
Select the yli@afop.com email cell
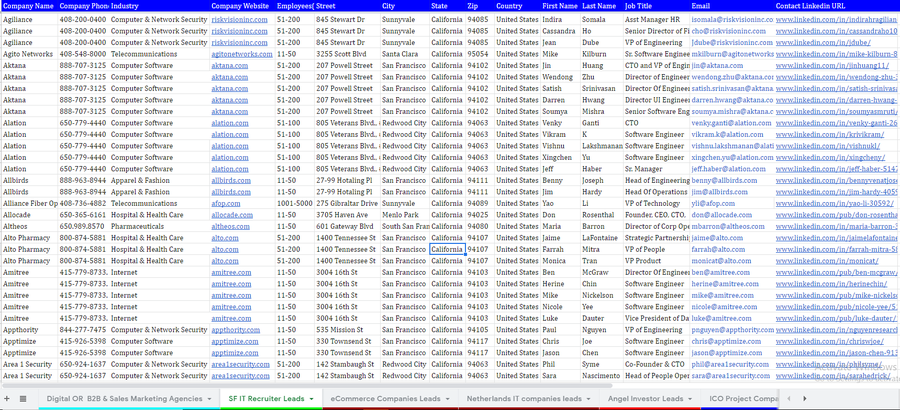731,203
